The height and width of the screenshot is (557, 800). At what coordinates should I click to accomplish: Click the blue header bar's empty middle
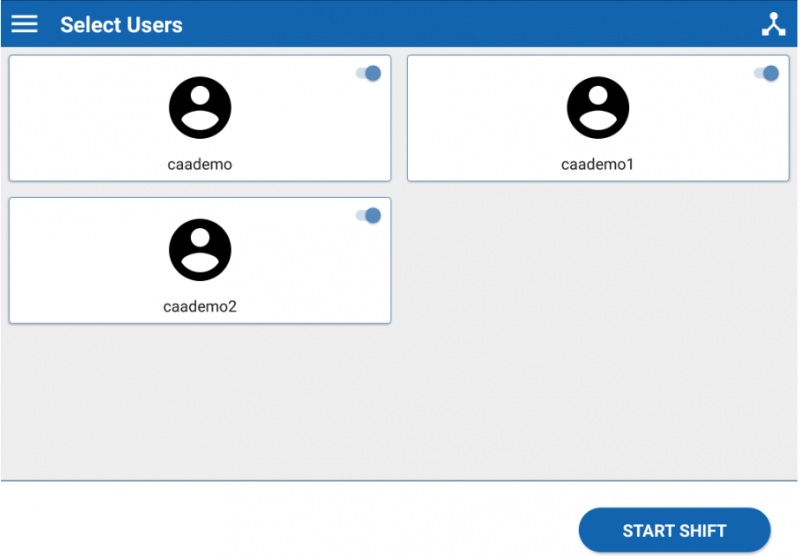(450, 25)
